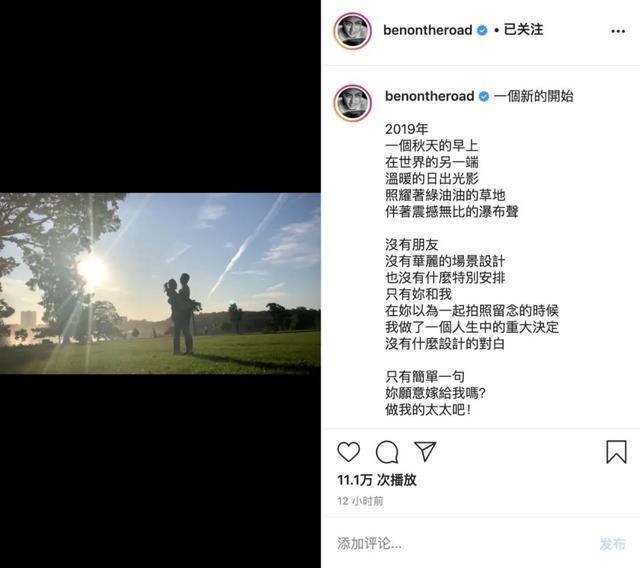This screenshot has height=568, width=640.
Task: Click the black area above the video
Action: point(160,96)
